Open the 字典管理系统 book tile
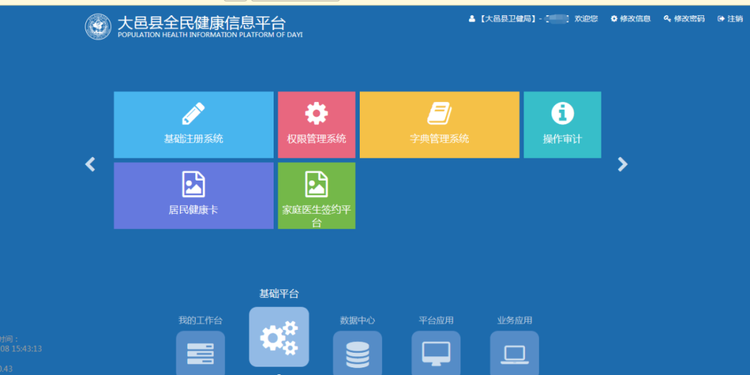 point(440,124)
